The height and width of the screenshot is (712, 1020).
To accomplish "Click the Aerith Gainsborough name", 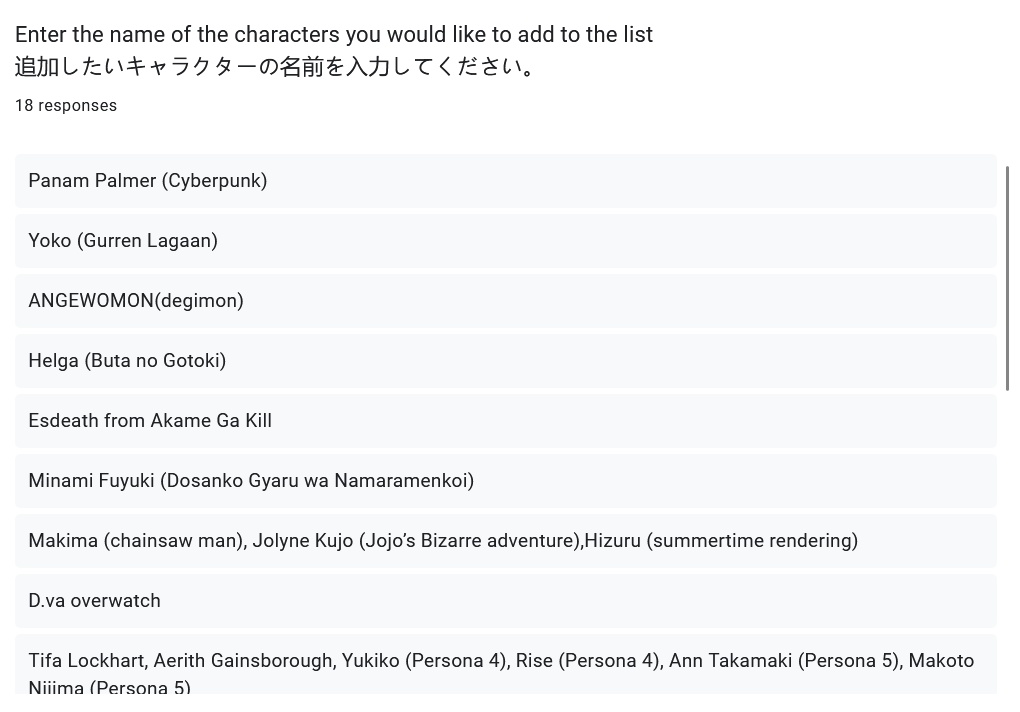I will tap(244, 661).
